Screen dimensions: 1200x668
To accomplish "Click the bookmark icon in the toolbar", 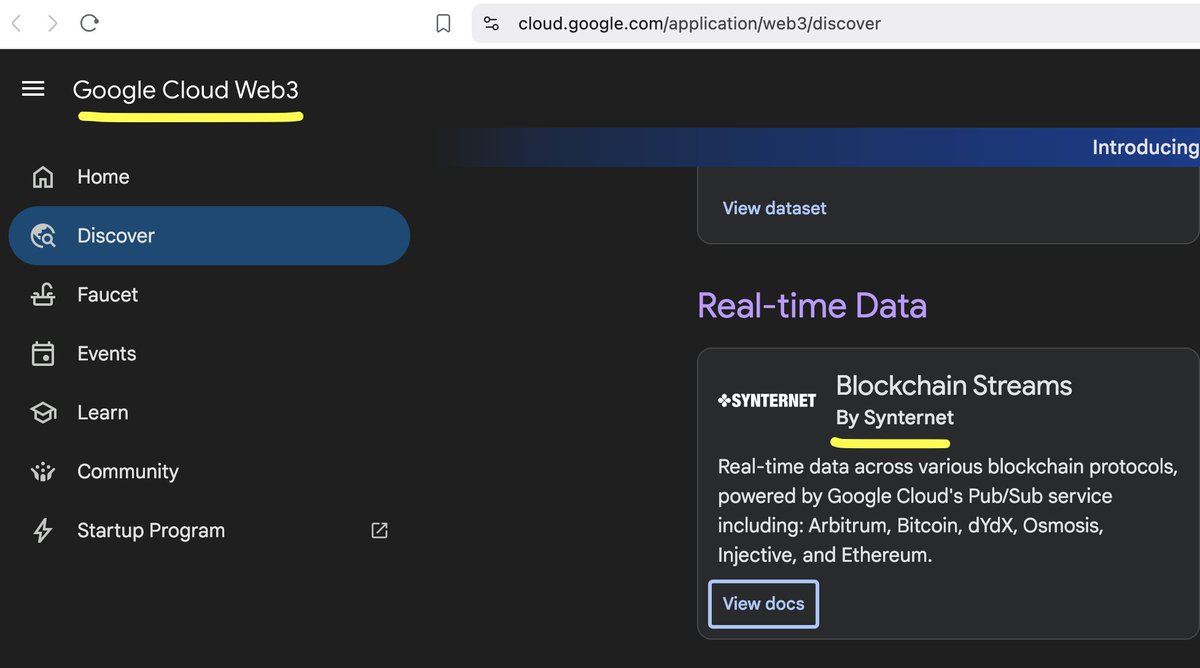I will 442,22.
